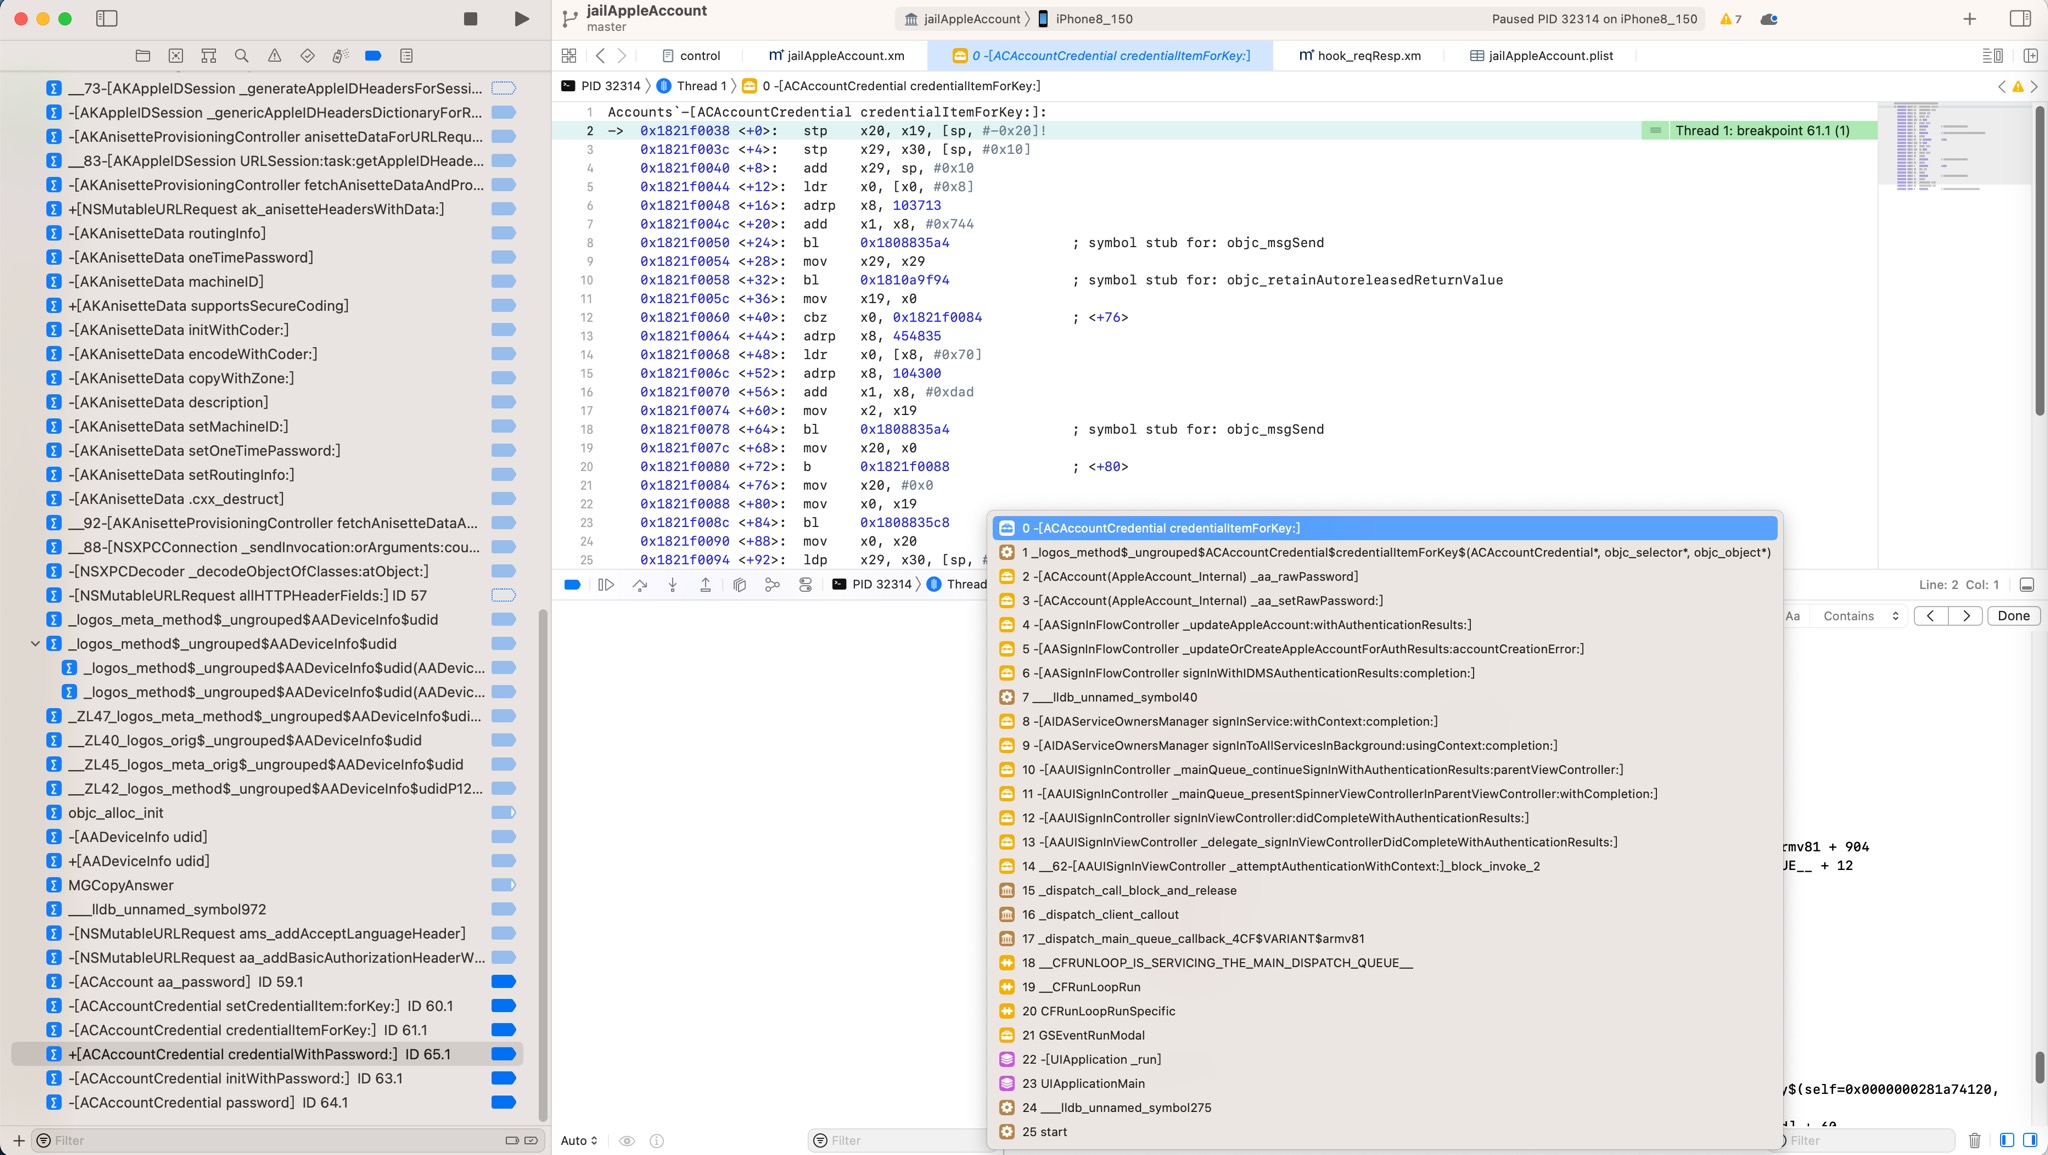Open Debug Memory Graph icon
The image size is (2048, 1155).
pyautogui.click(x=772, y=585)
